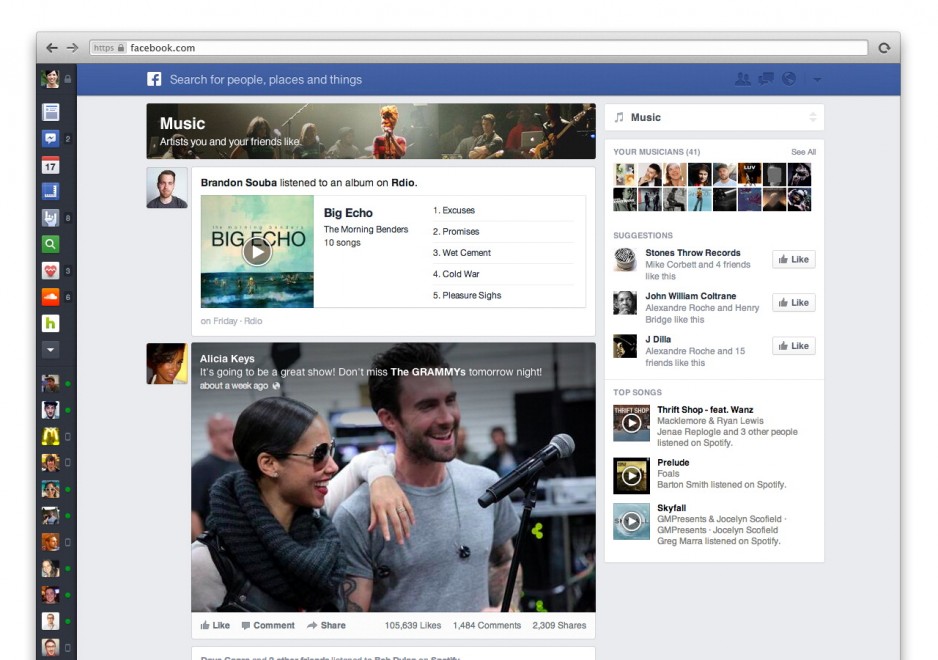The width and height of the screenshot is (938, 660).
Task: Open Messenger from the left sidebar
Action: tap(50, 139)
